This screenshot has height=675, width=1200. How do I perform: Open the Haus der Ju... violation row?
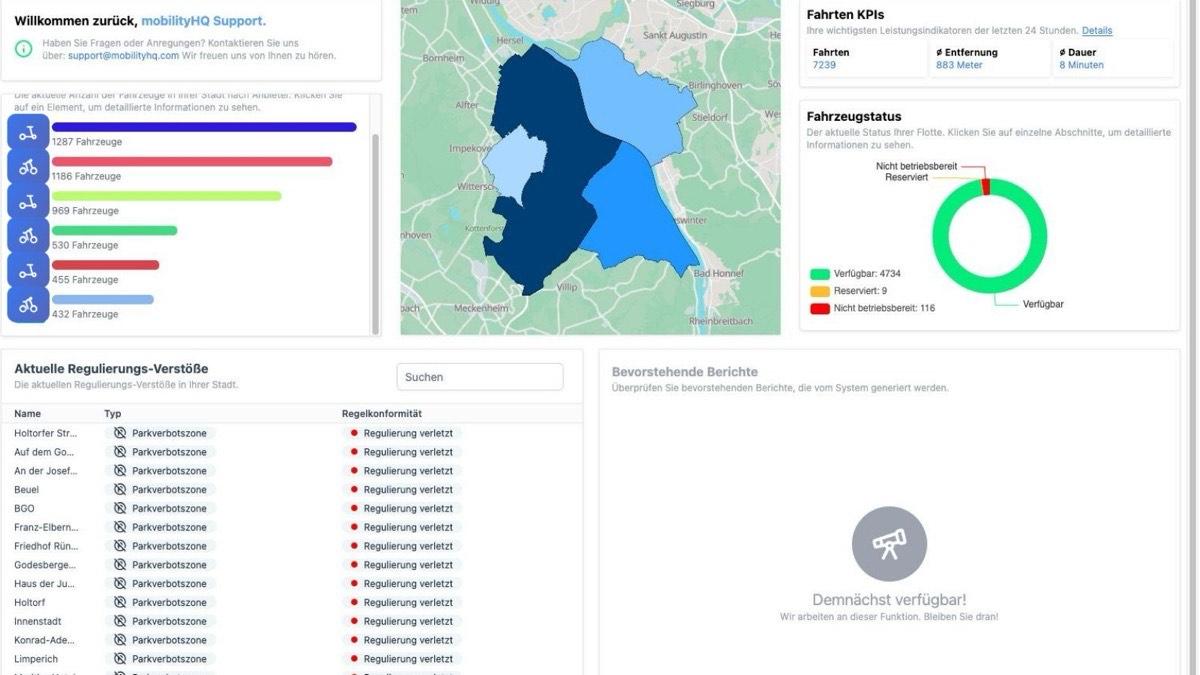tap(292, 583)
